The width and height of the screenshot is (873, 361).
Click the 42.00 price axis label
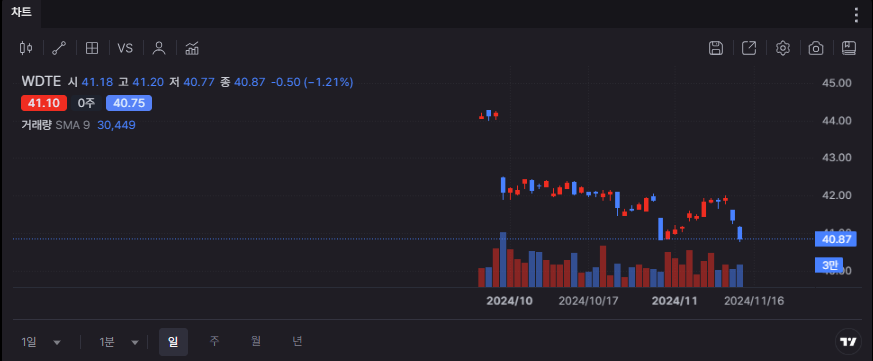(837, 195)
